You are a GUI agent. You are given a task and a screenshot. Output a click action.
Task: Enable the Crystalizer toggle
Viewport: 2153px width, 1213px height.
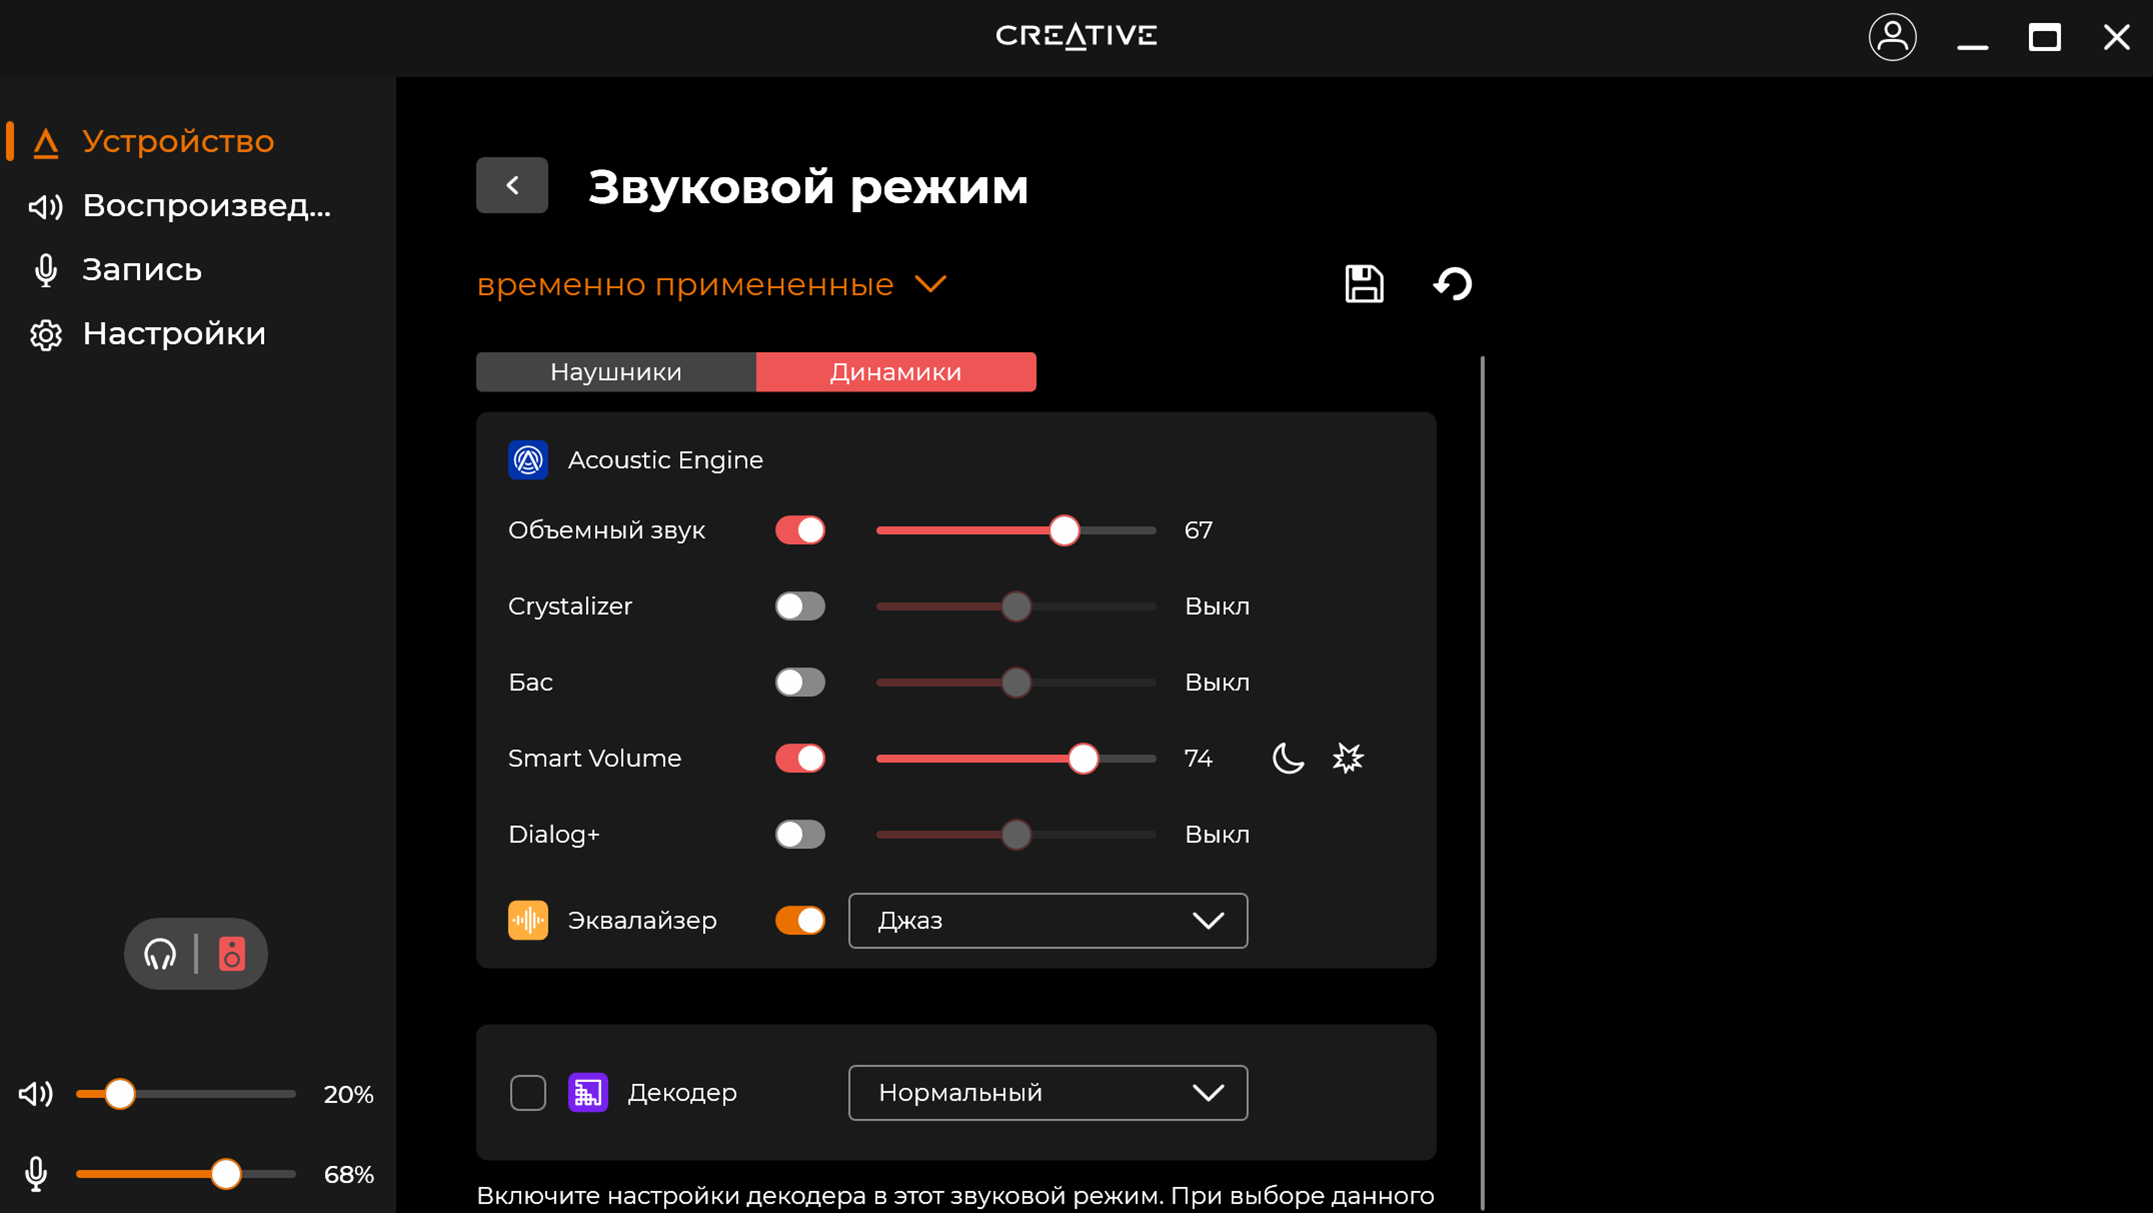(800, 606)
